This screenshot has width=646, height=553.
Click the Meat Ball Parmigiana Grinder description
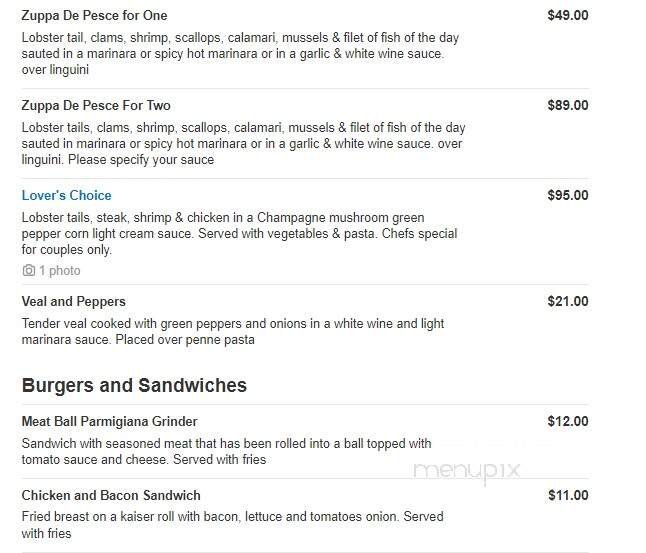(x=226, y=452)
